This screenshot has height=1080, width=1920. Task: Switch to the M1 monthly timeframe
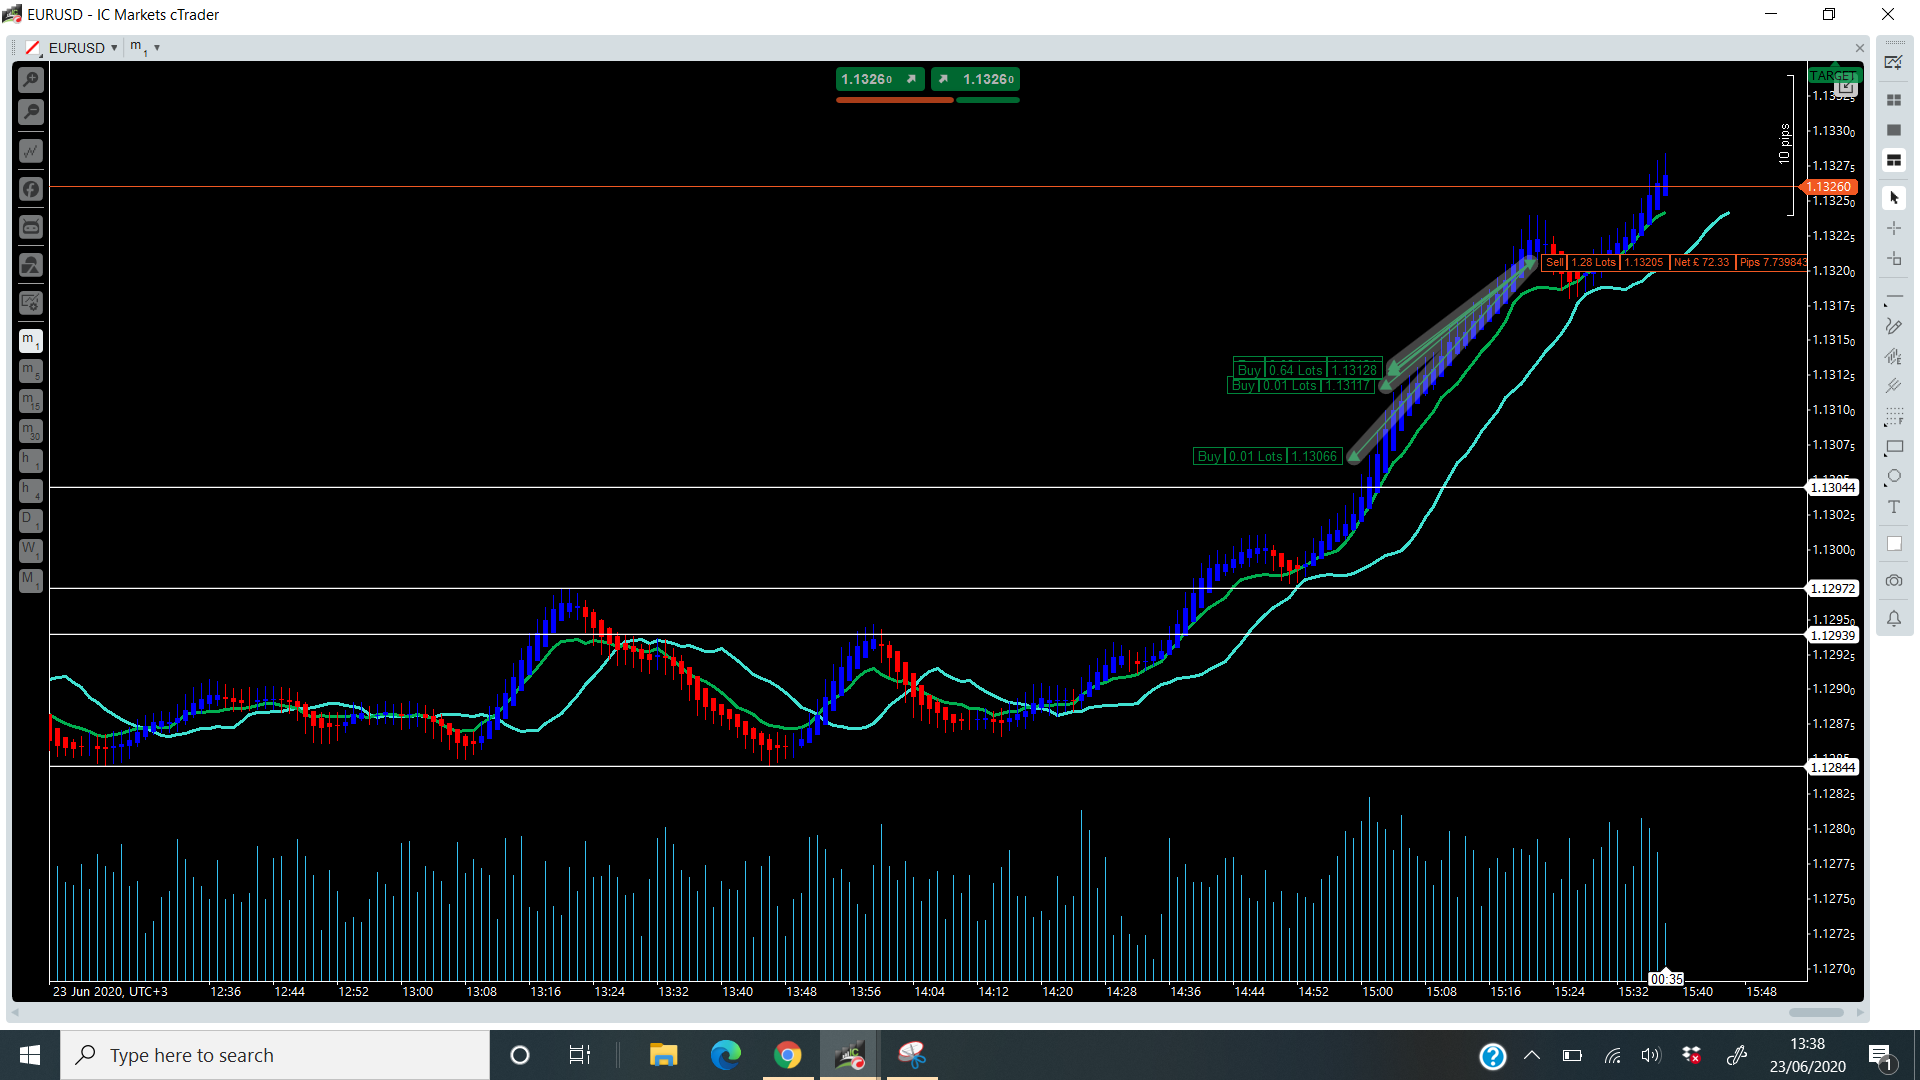(31, 580)
